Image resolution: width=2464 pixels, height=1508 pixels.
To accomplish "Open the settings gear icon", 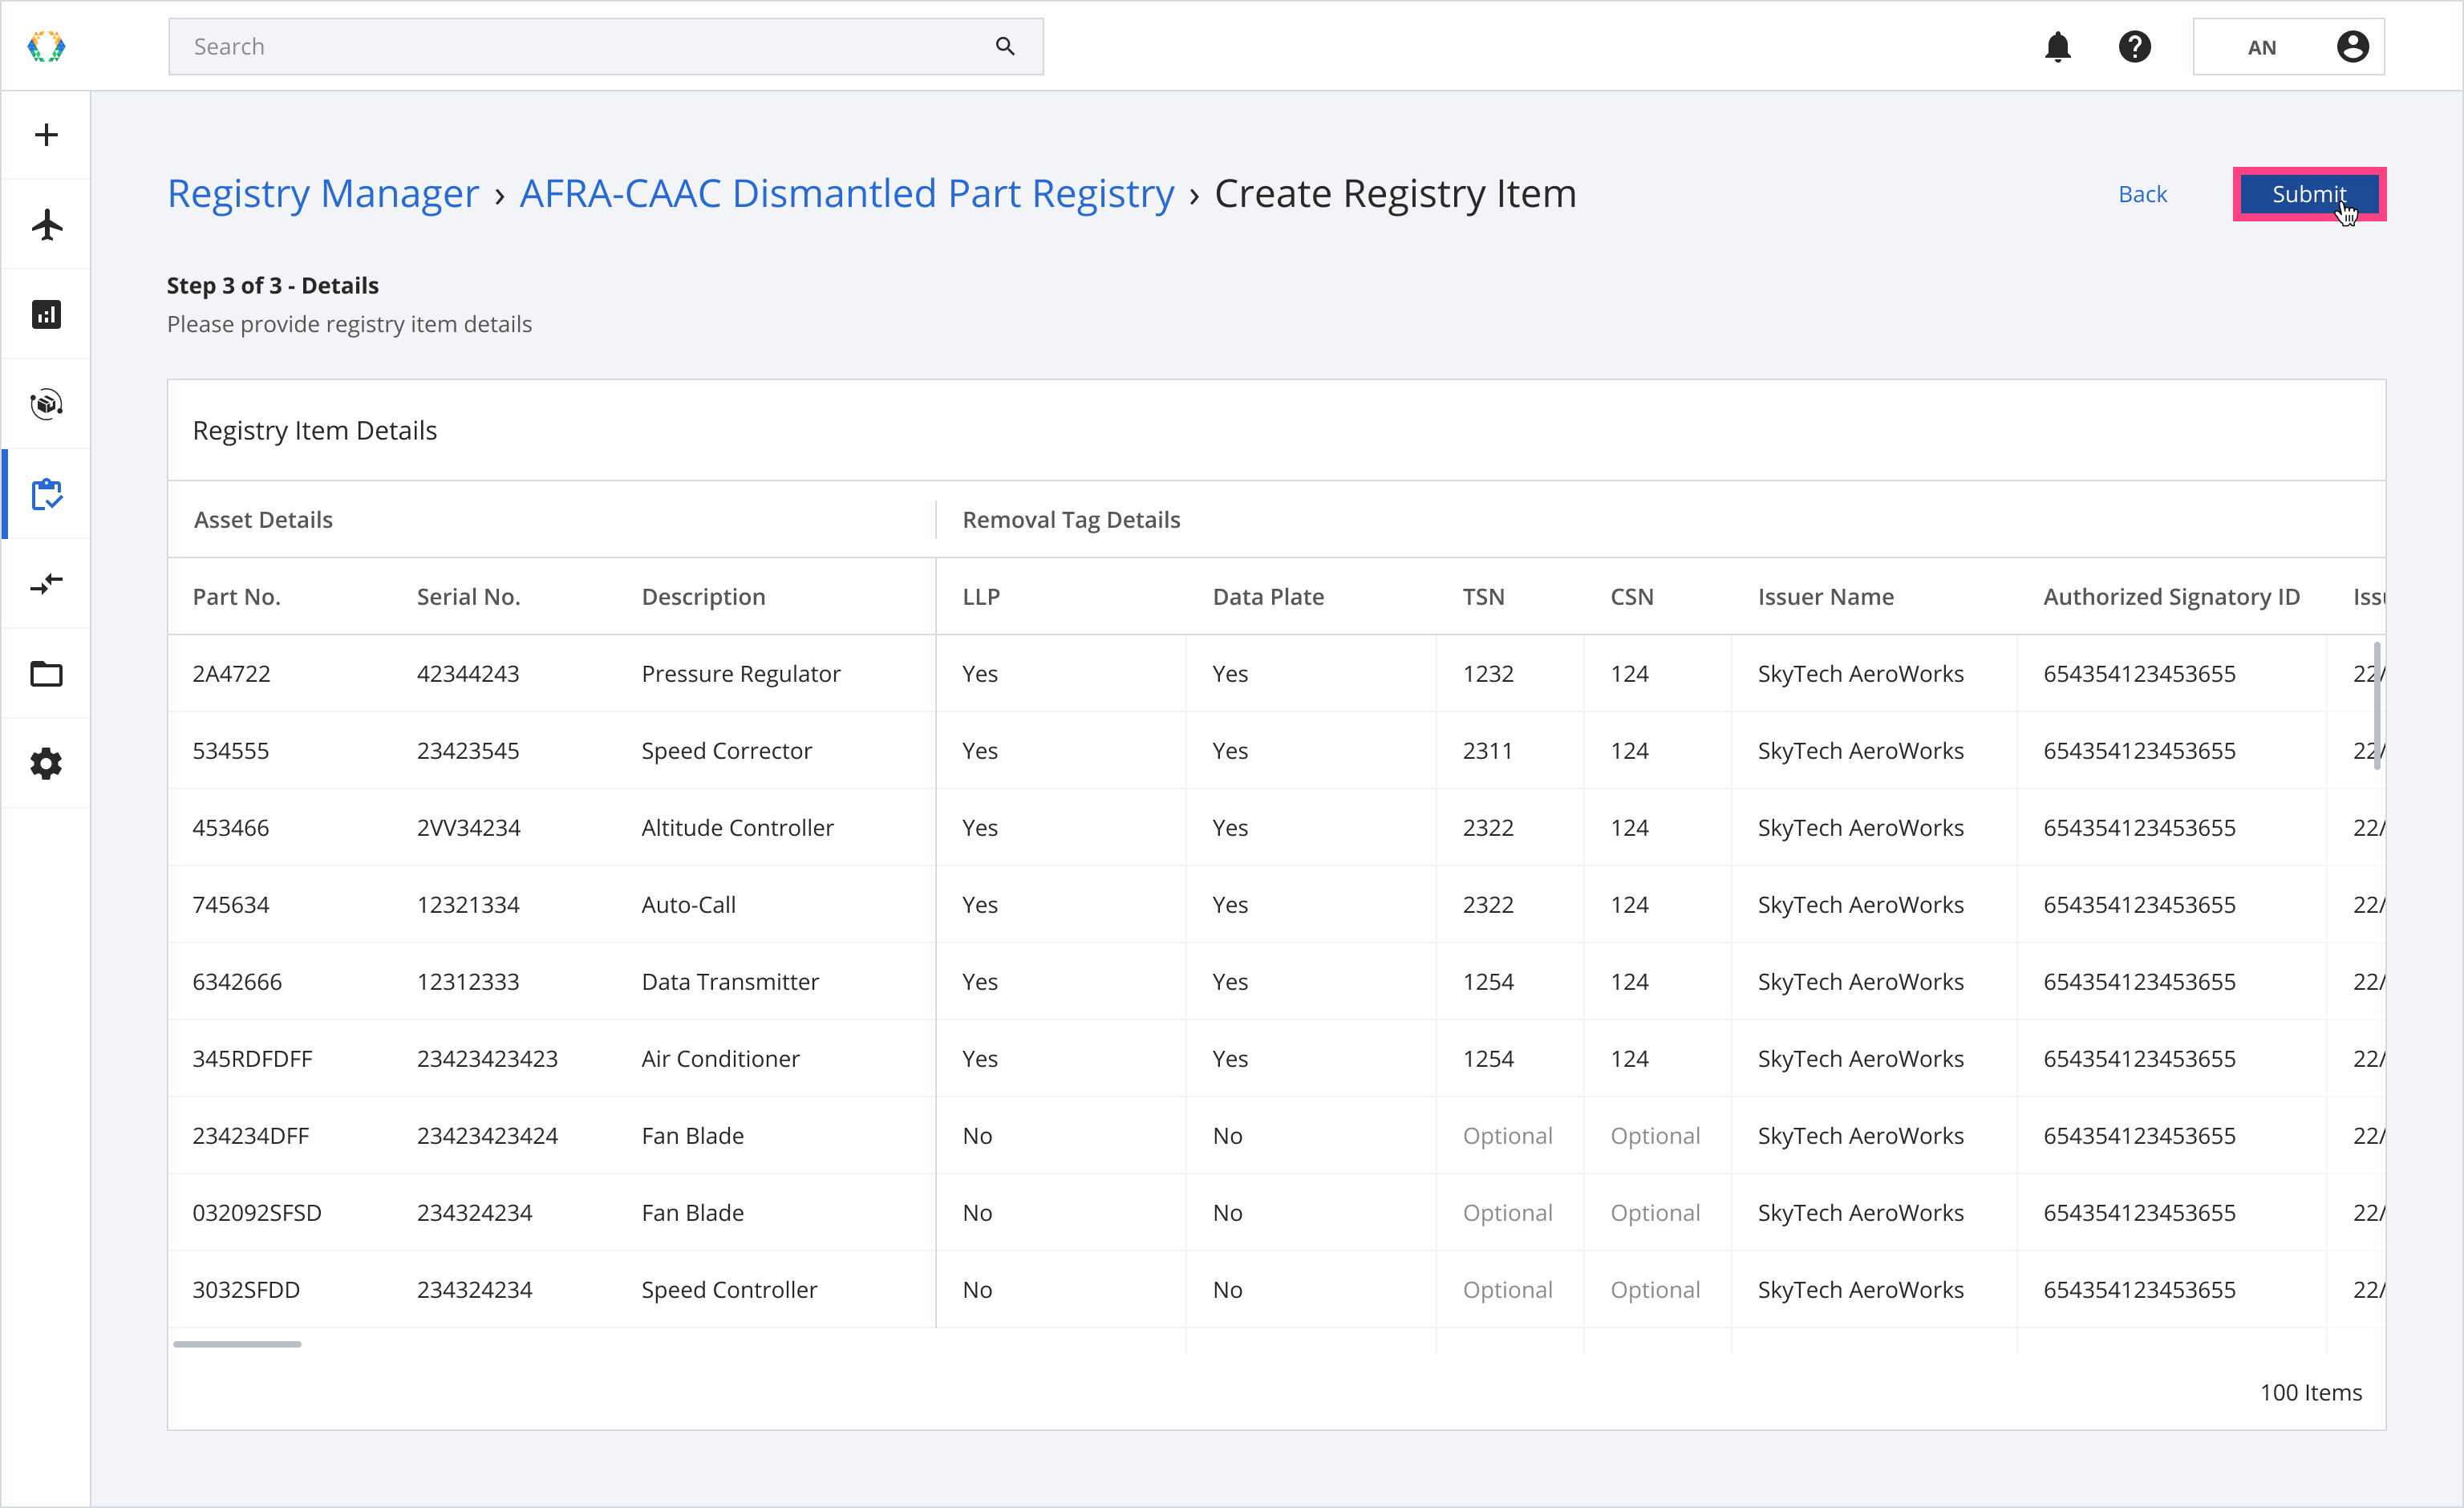I will 46,763.
